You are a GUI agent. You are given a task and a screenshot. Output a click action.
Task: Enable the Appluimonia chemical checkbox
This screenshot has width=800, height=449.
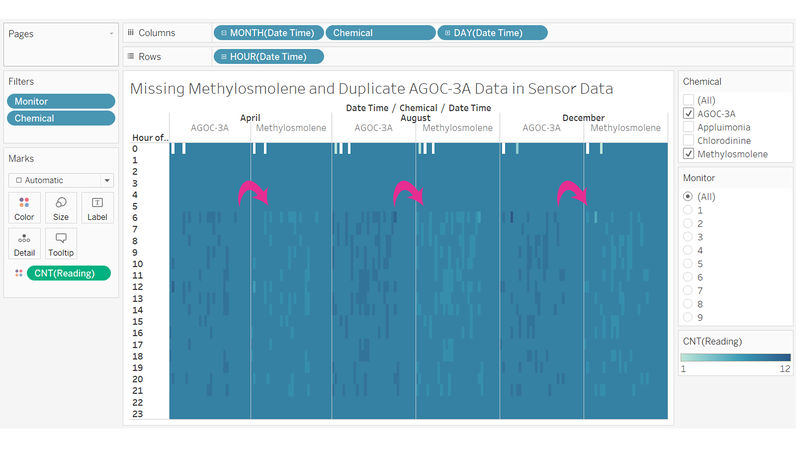tap(688, 127)
